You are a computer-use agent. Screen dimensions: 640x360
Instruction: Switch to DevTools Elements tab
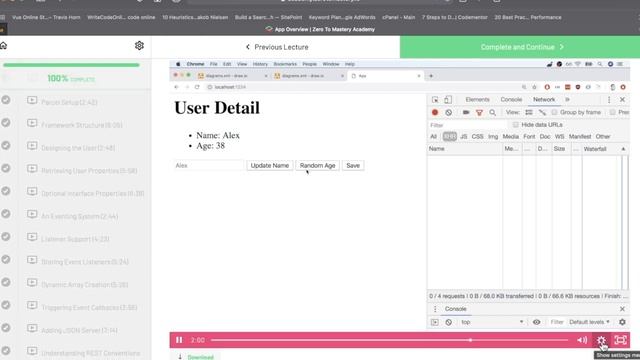pos(477,100)
